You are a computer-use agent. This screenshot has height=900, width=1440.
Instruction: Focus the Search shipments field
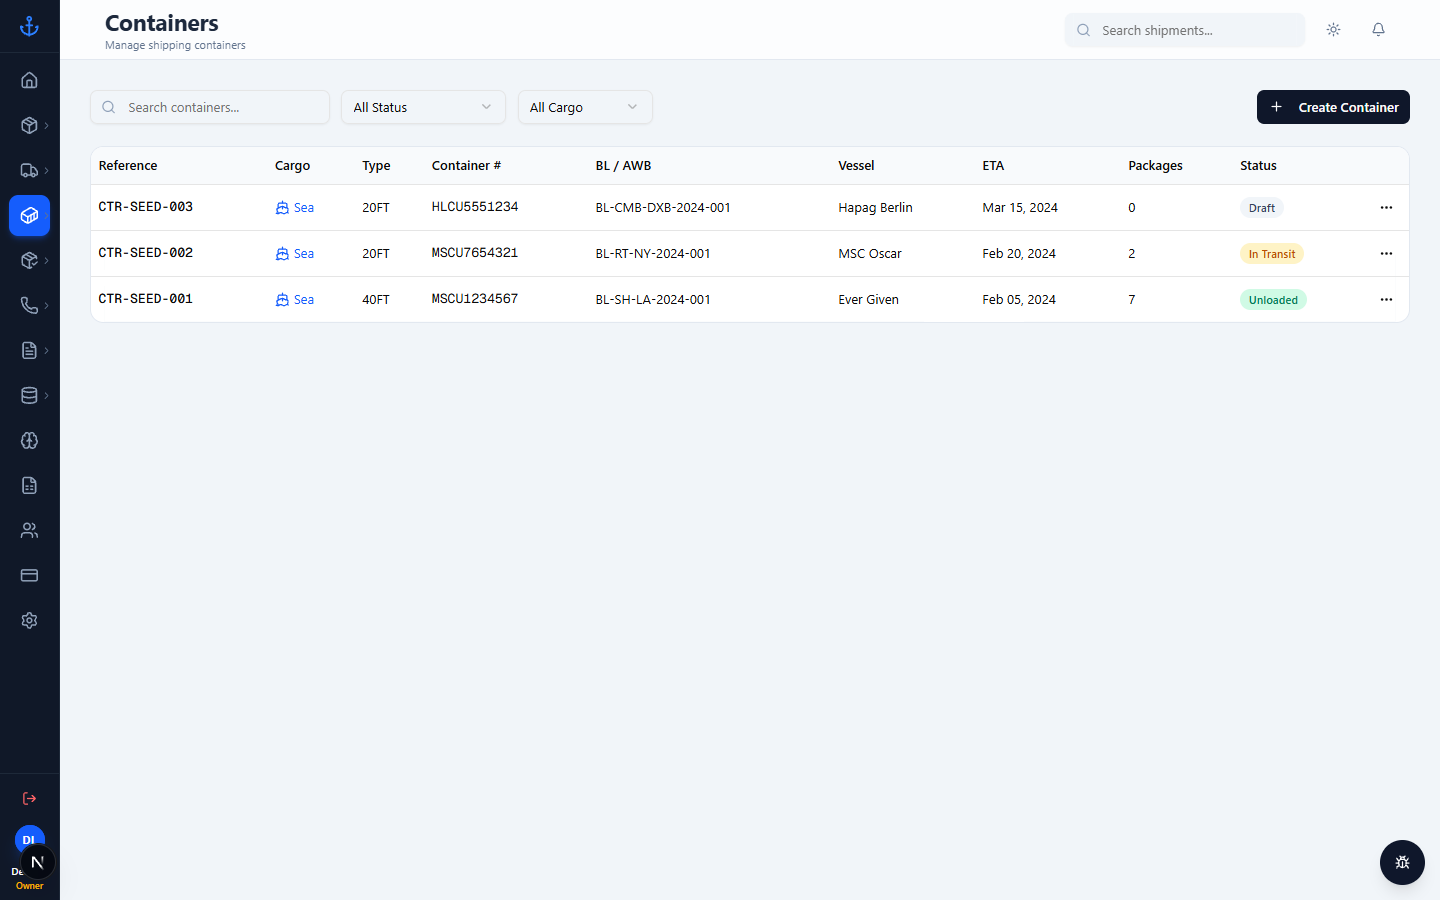pos(1185,30)
